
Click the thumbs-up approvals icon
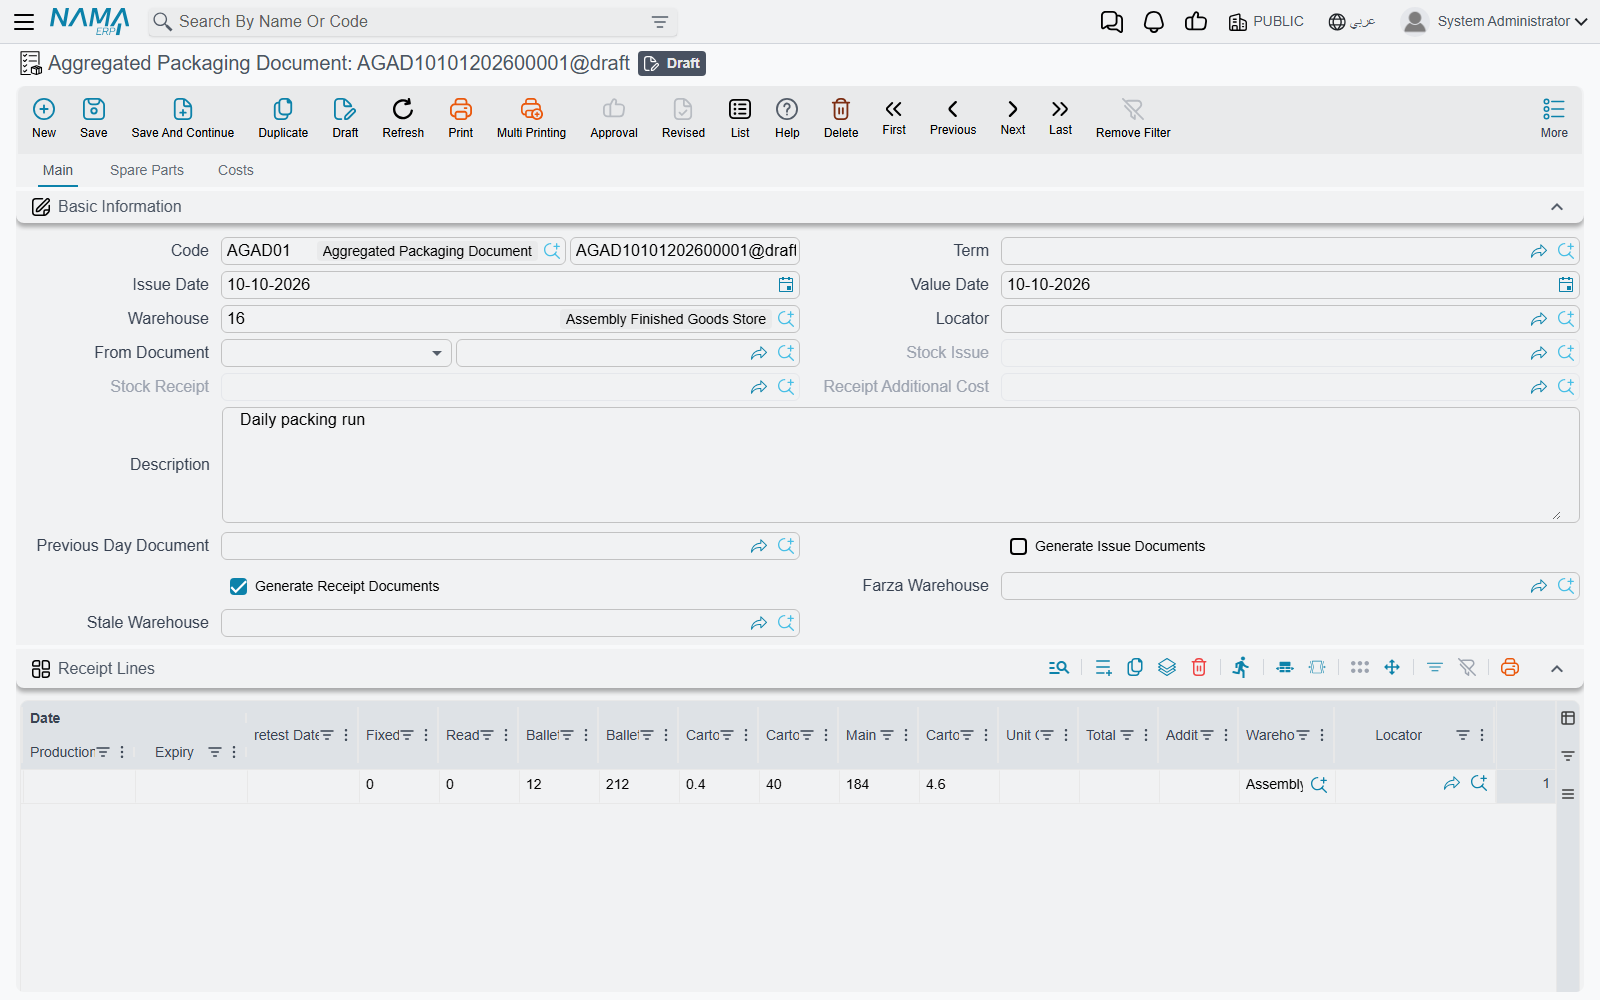(x=1196, y=22)
